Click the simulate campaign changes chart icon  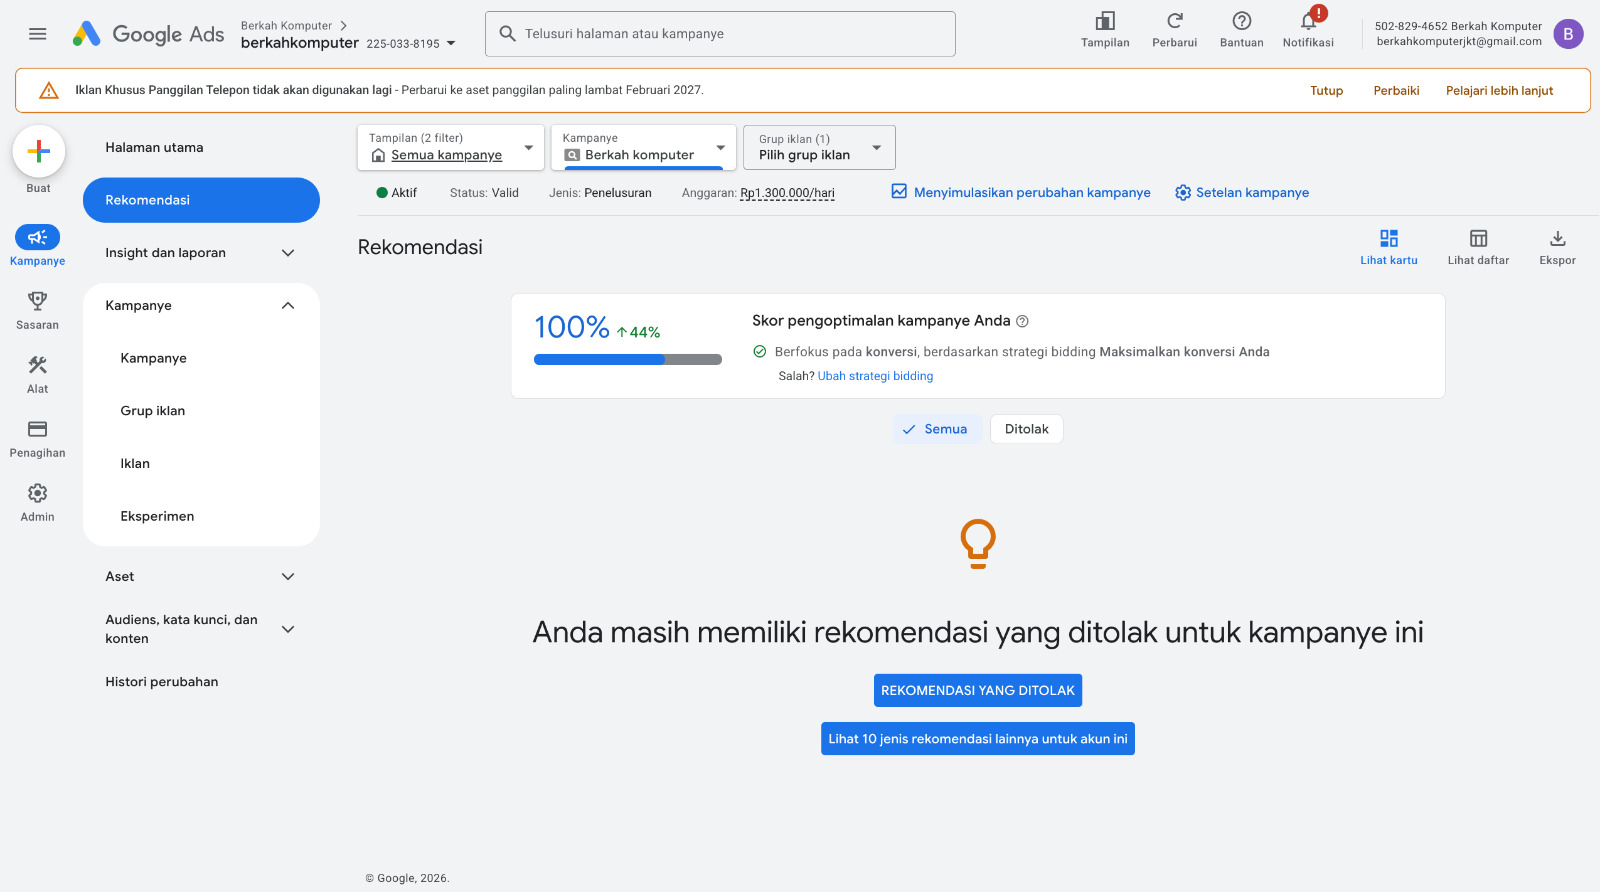pyautogui.click(x=899, y=192)
